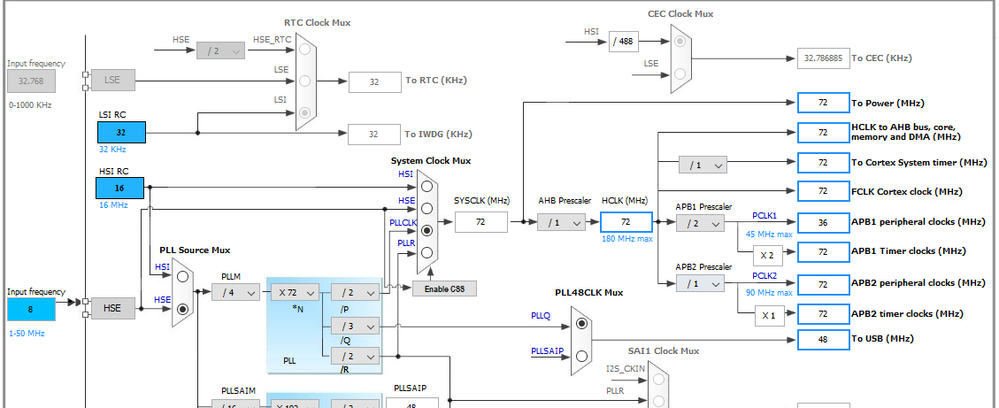Click the "PCLK2" label
999x408 pixels.
(x=765, y=275)
